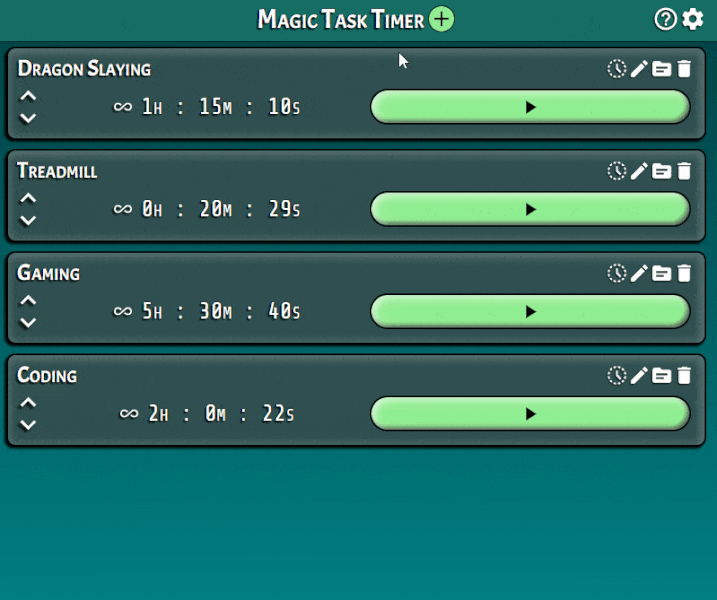This screenshot has height=600, width=717.
Task: Open the help question mark icon
Action: (x=665, y=20)
